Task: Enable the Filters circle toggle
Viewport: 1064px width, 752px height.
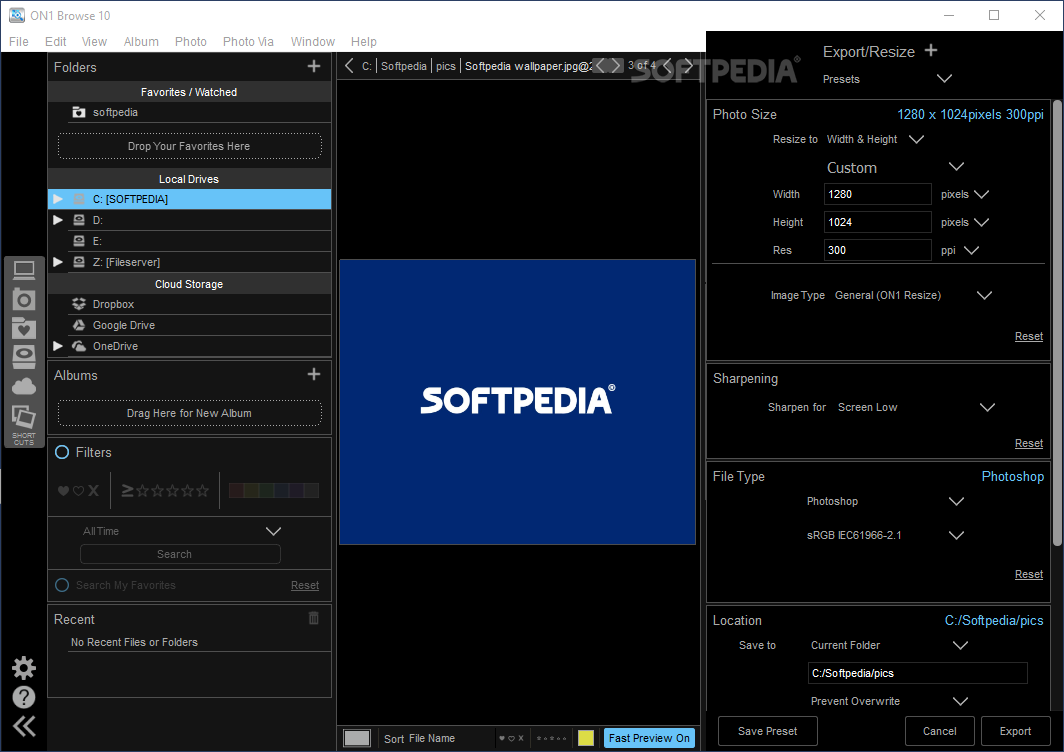Action: [62, 452]
